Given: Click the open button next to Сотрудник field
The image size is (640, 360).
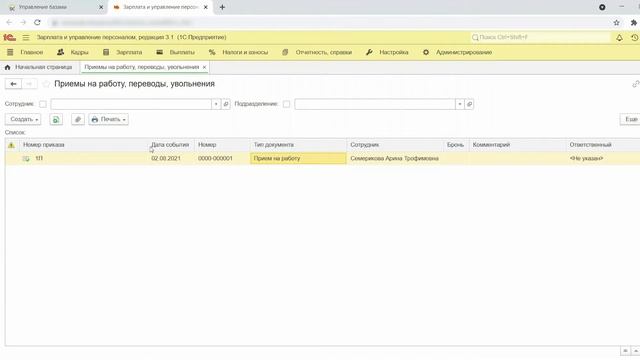Looking at the screenshot, I should coord(226,104).
